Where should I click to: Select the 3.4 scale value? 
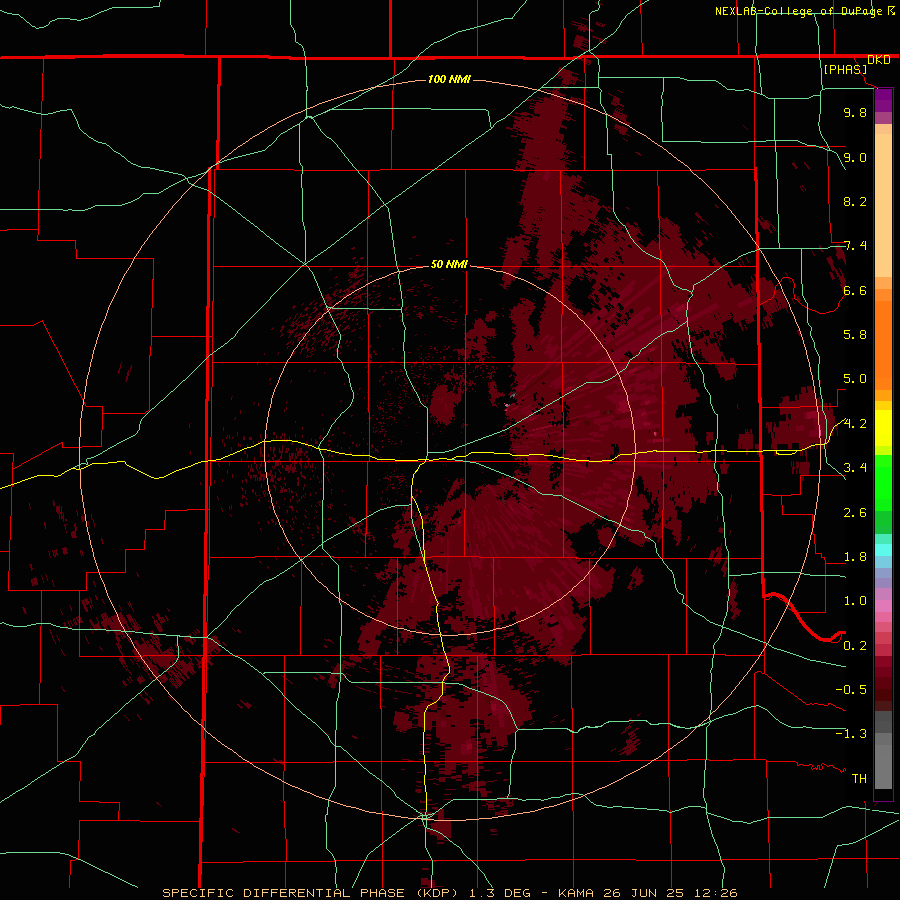pos(855,468)
